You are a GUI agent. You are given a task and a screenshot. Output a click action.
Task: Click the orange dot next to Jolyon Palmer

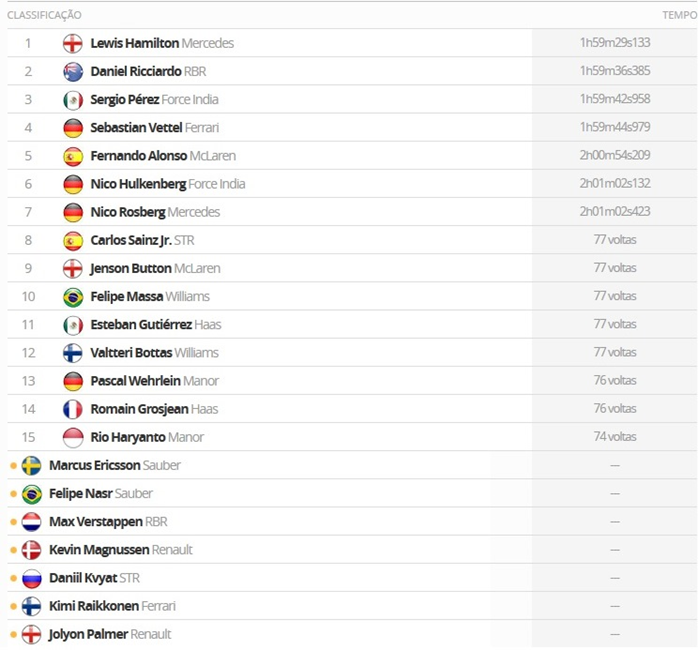[13, 634]
